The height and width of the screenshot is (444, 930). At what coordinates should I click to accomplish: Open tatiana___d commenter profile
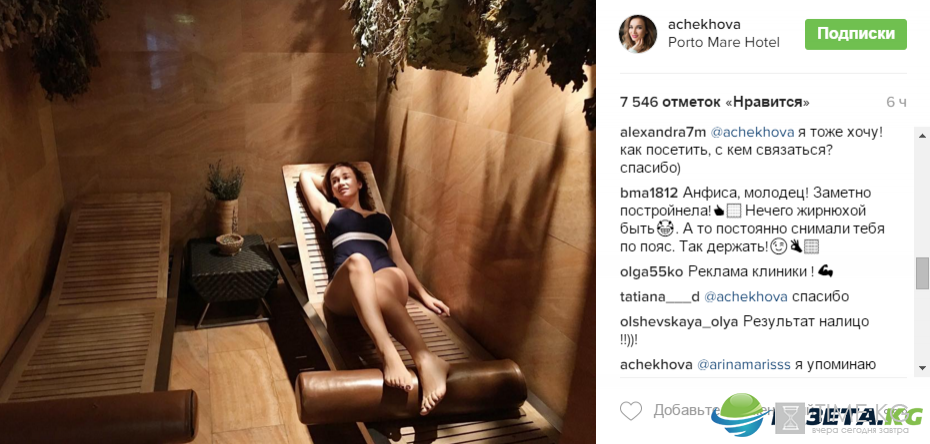point(660,296)
